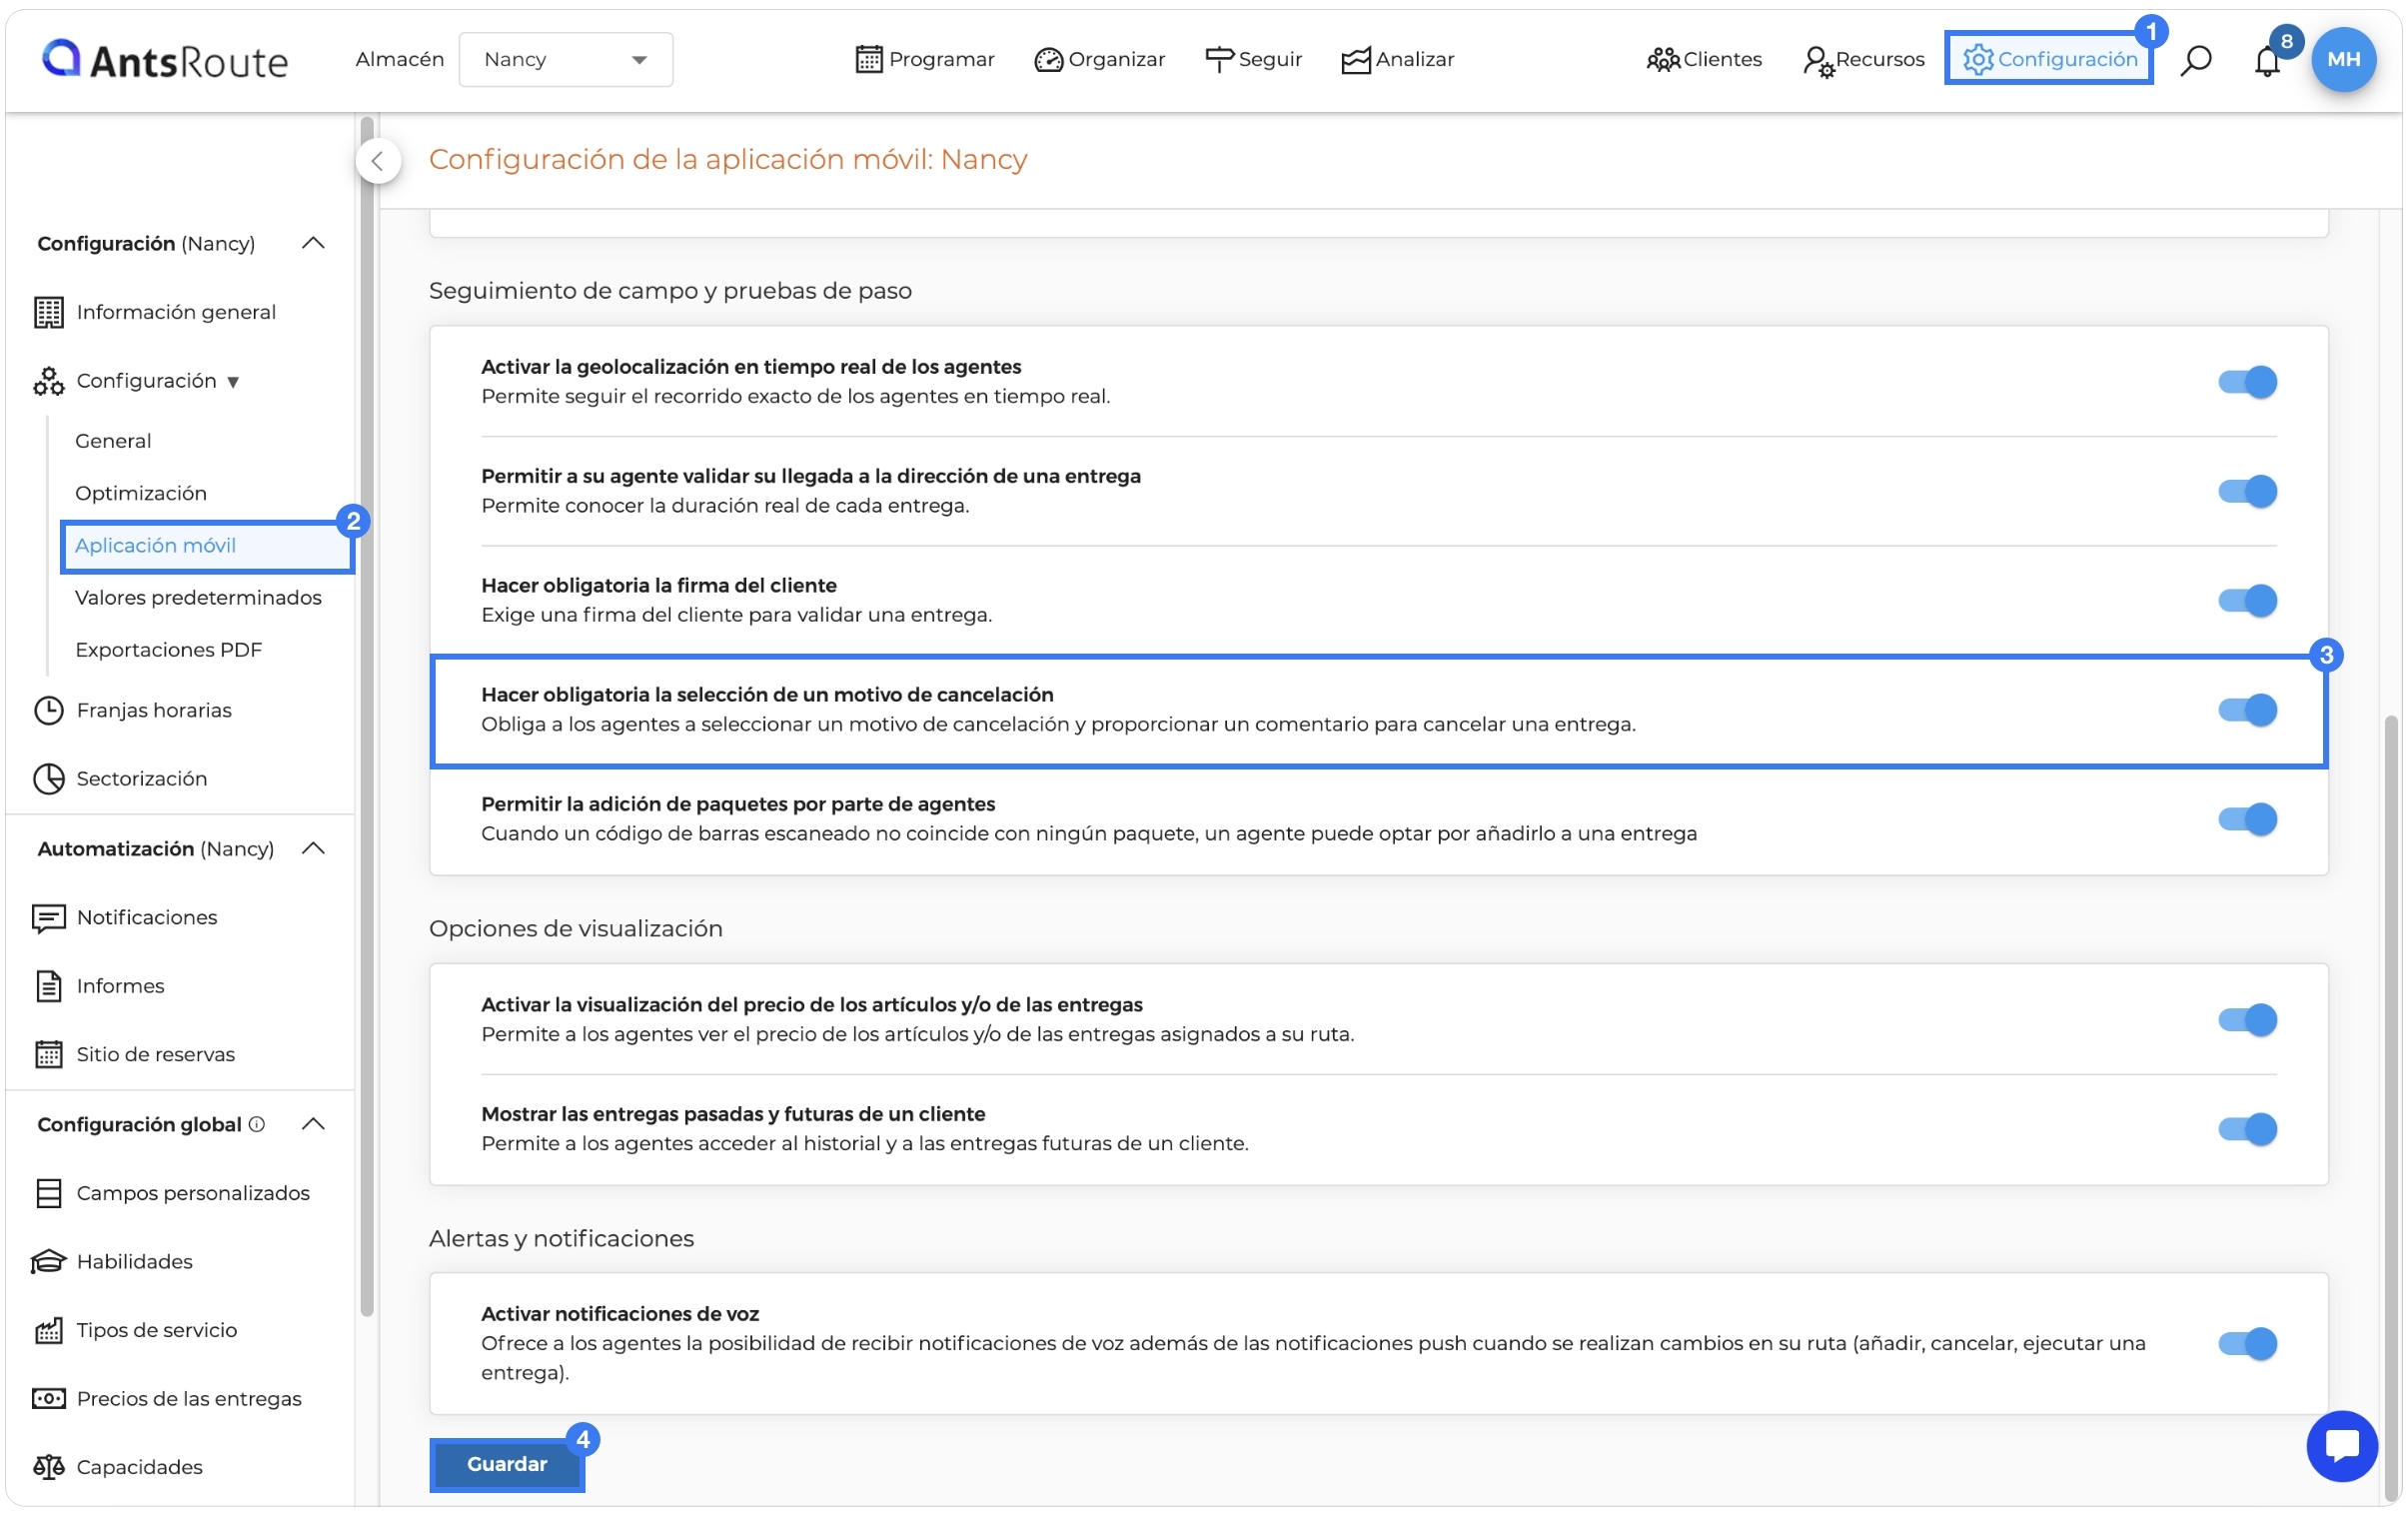2408x1514 pixels.
Task: Open the Seguir menu
Action: click(x=1253, y=60)
